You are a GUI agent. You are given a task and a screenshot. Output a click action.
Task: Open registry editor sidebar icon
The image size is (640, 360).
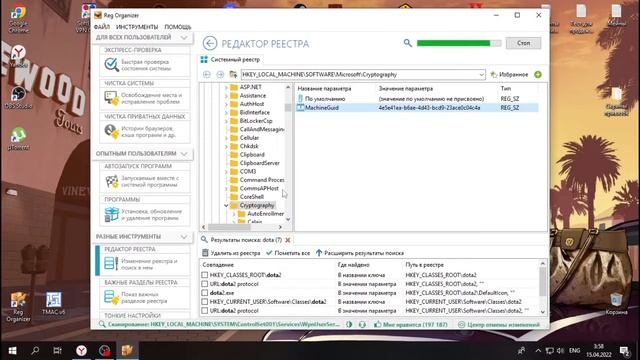pos(111,264)
